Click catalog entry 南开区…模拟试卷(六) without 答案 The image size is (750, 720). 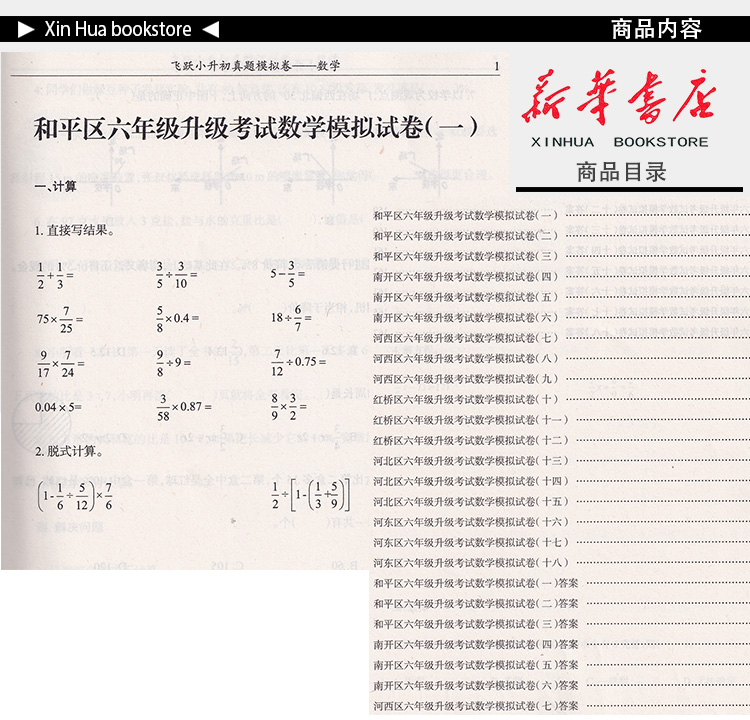coord(465,318)
